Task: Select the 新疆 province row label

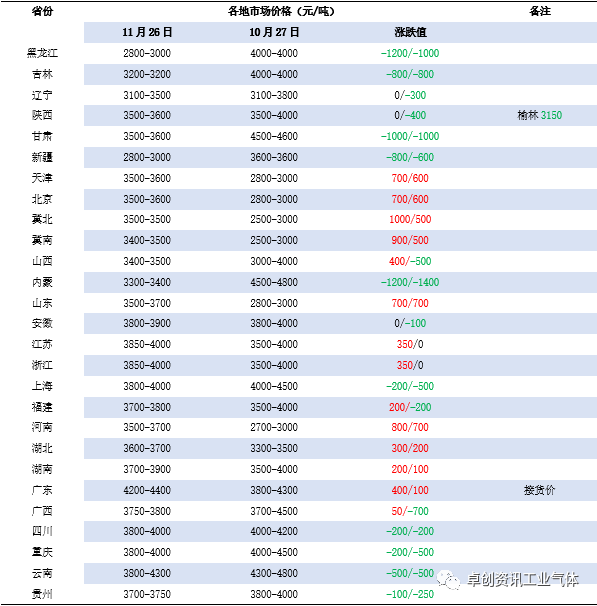Action: tap(42, 157)
